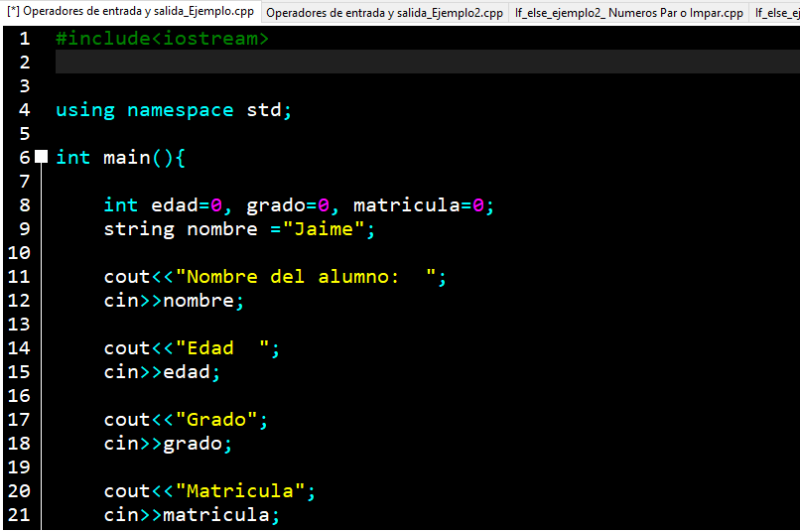
Task: Open the If_else_ejemplo2_ Numeros Par o Impar.cpp tab
Action: coord(628,13)
